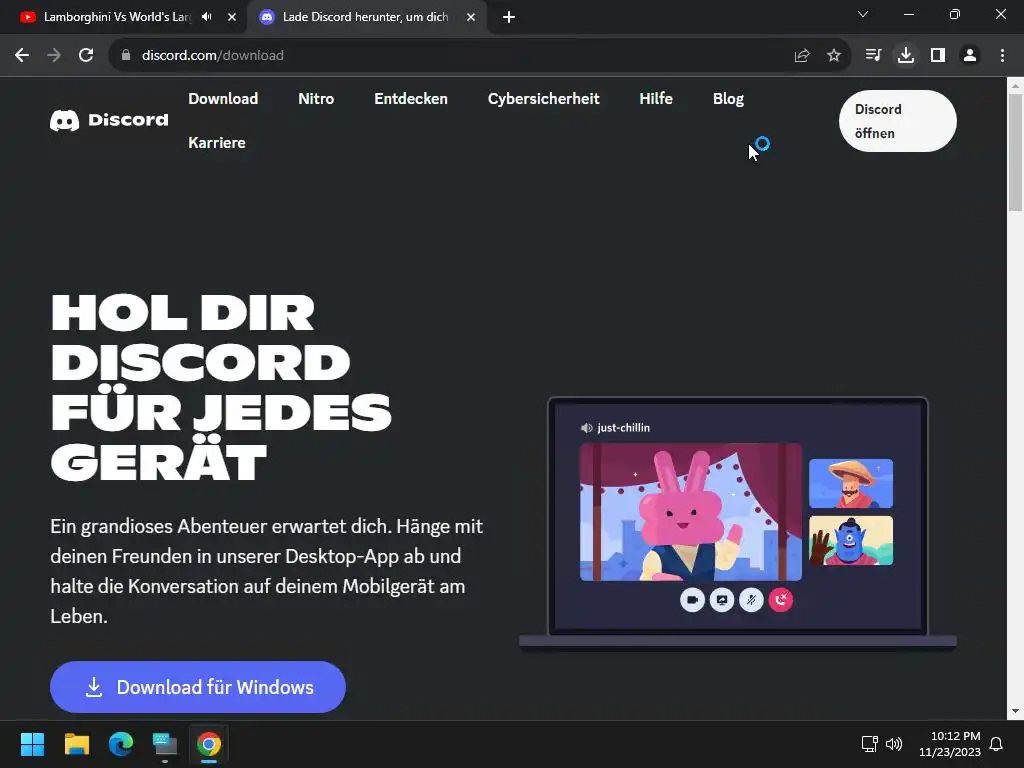1024x768 pixels.
Task: Click the hat-wearing avatar thumbnail
Action: coord(851,483)
